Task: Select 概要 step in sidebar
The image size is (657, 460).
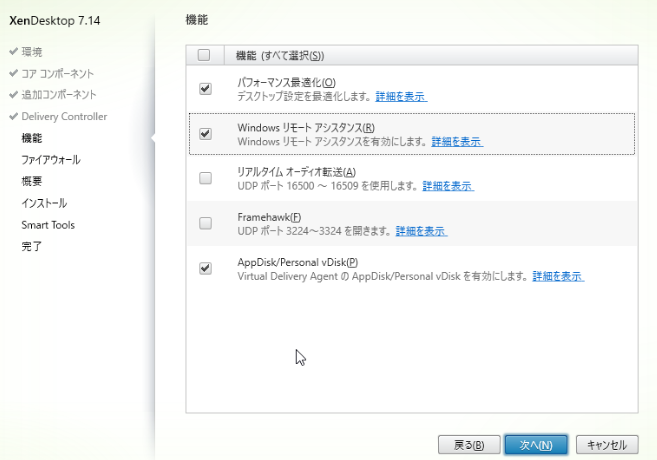Action: click(32, 181)
